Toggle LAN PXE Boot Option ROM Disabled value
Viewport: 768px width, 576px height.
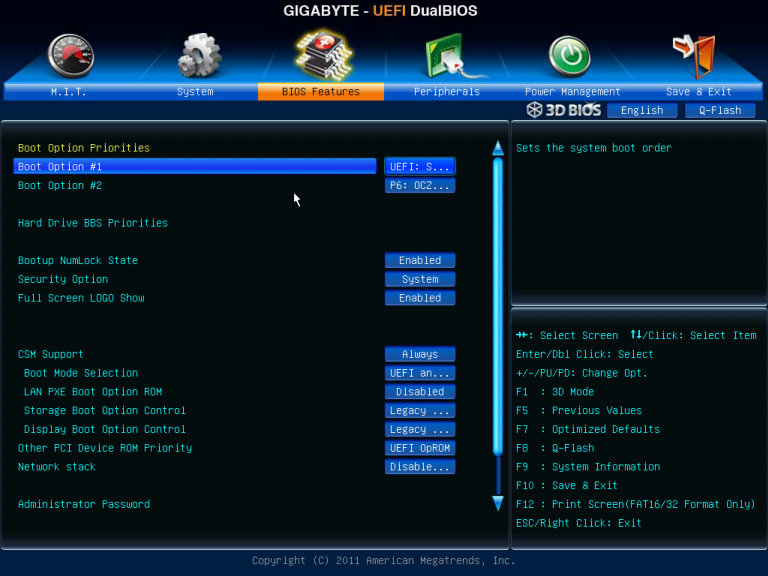coord(420,392)
